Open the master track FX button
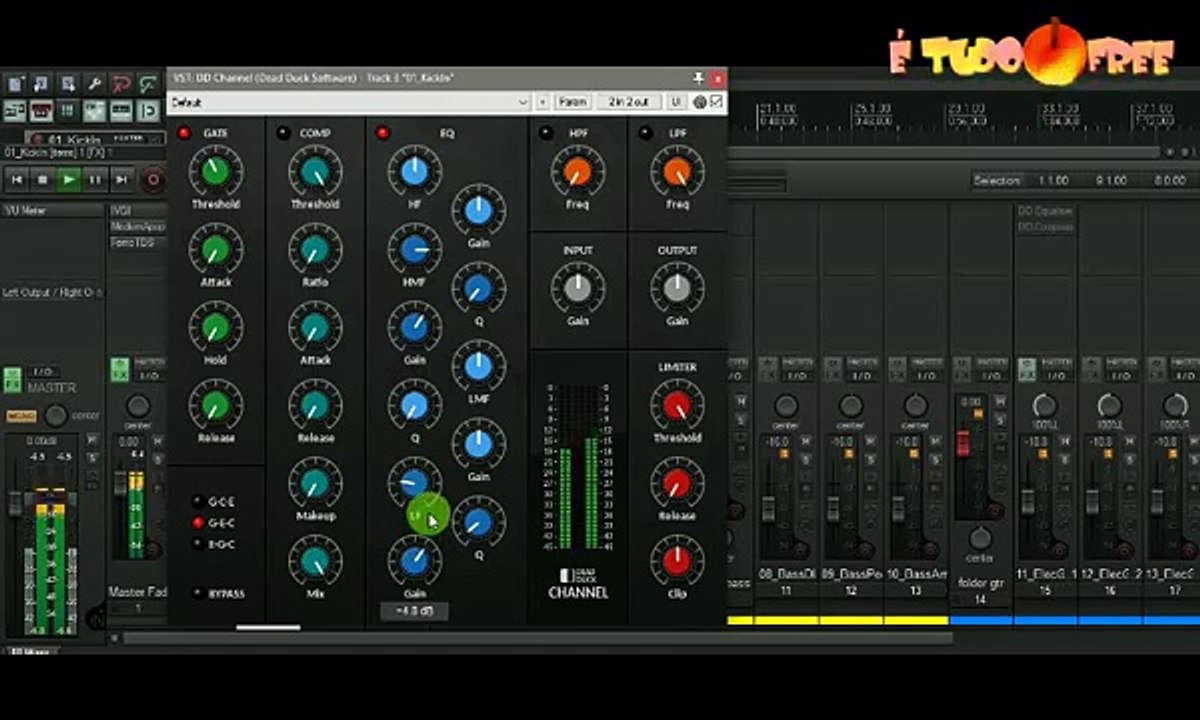This screenshot has width=1200, height=720. (x=12, y=379)
